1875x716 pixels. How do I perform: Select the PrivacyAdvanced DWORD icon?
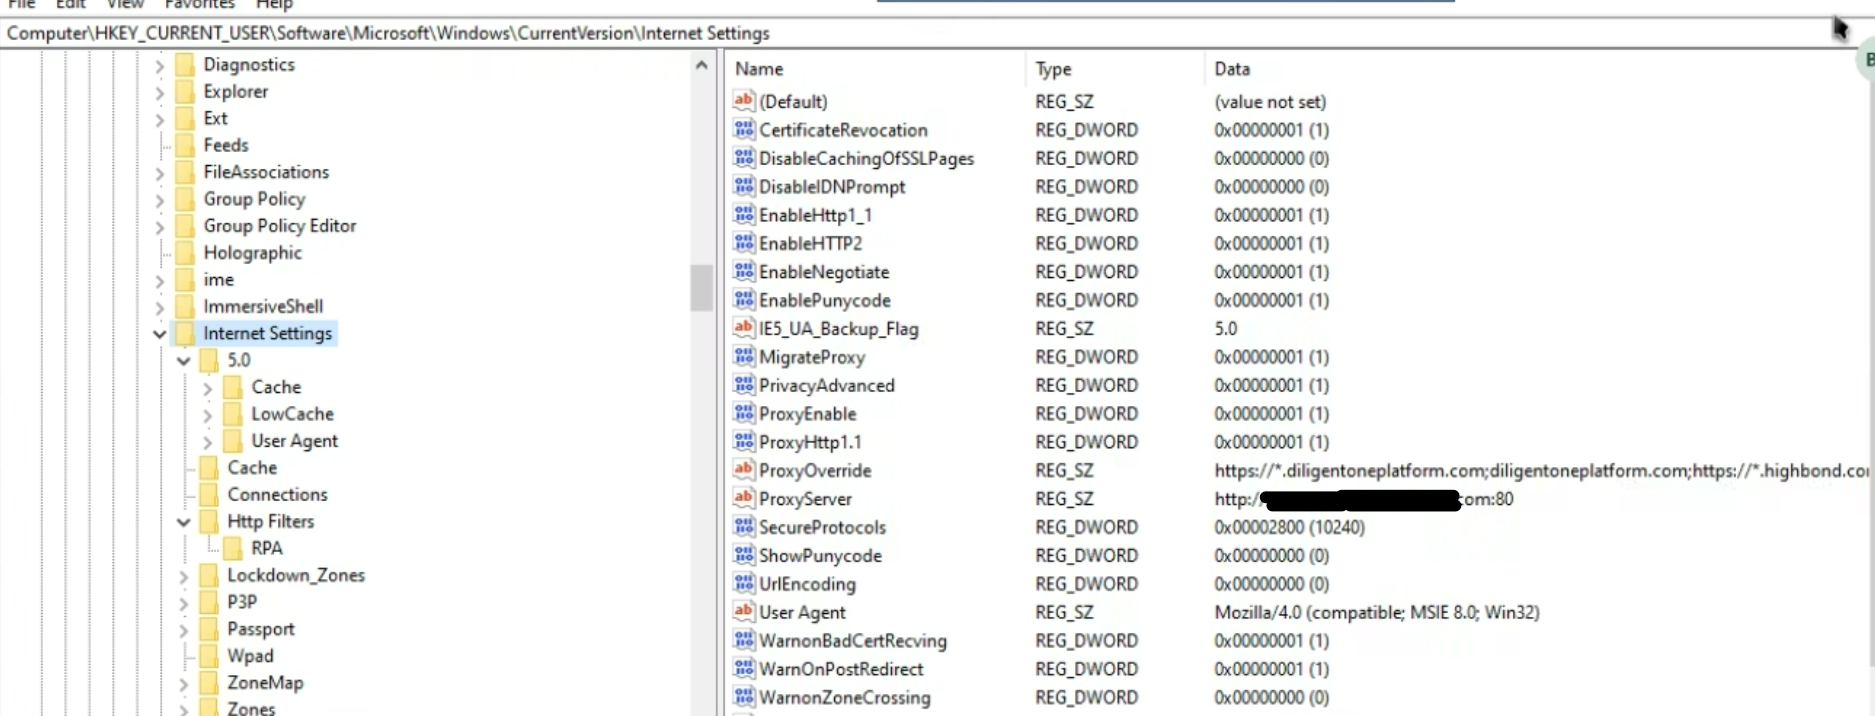click(744, 385)
